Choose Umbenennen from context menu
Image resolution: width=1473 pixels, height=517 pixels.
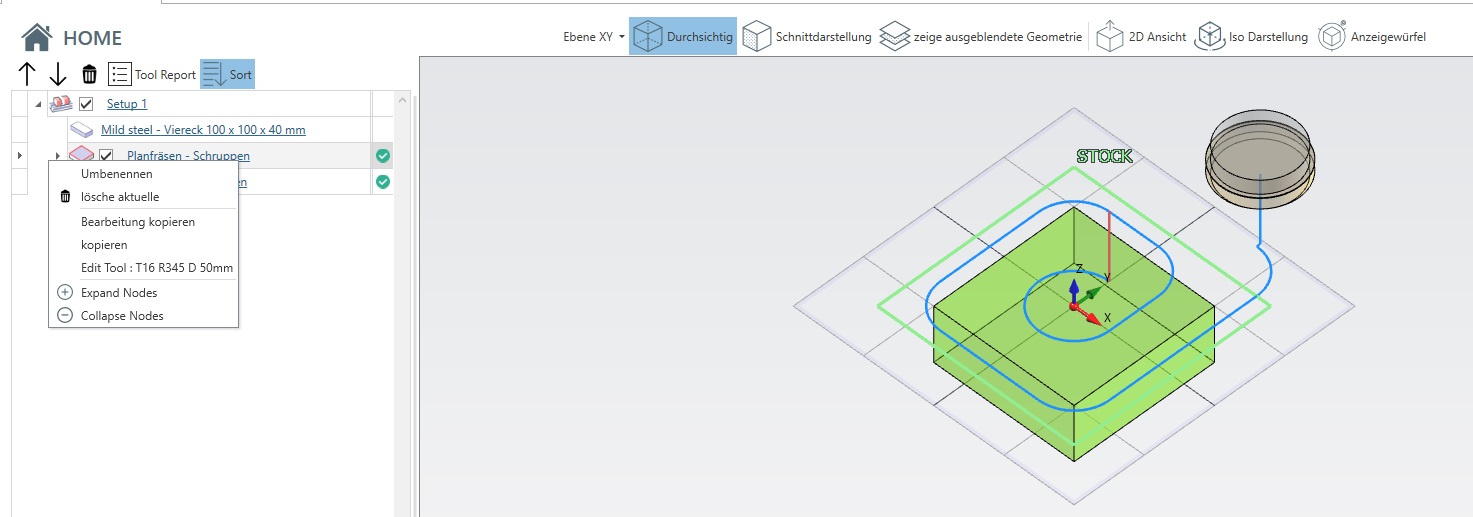coord(116,174)
